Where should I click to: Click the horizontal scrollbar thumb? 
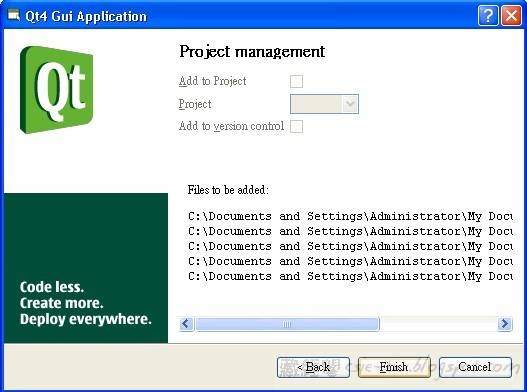point(287,324)
